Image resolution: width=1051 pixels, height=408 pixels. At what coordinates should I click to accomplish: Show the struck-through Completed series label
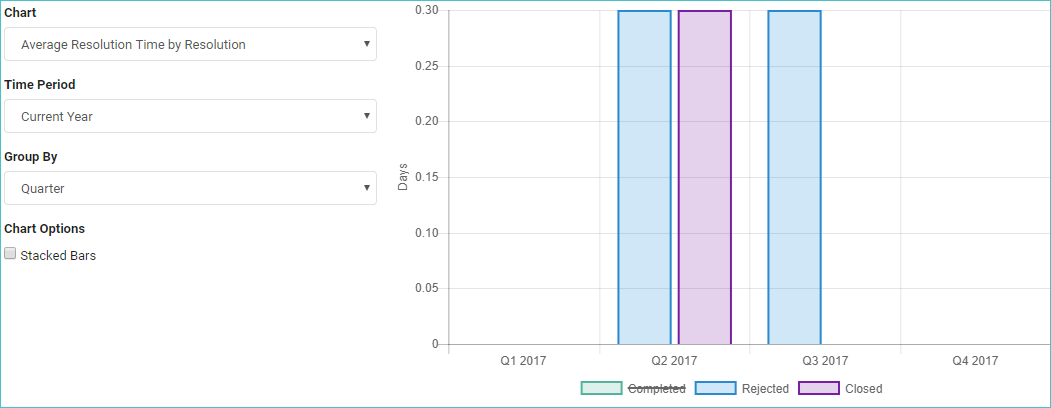[656, 389]
